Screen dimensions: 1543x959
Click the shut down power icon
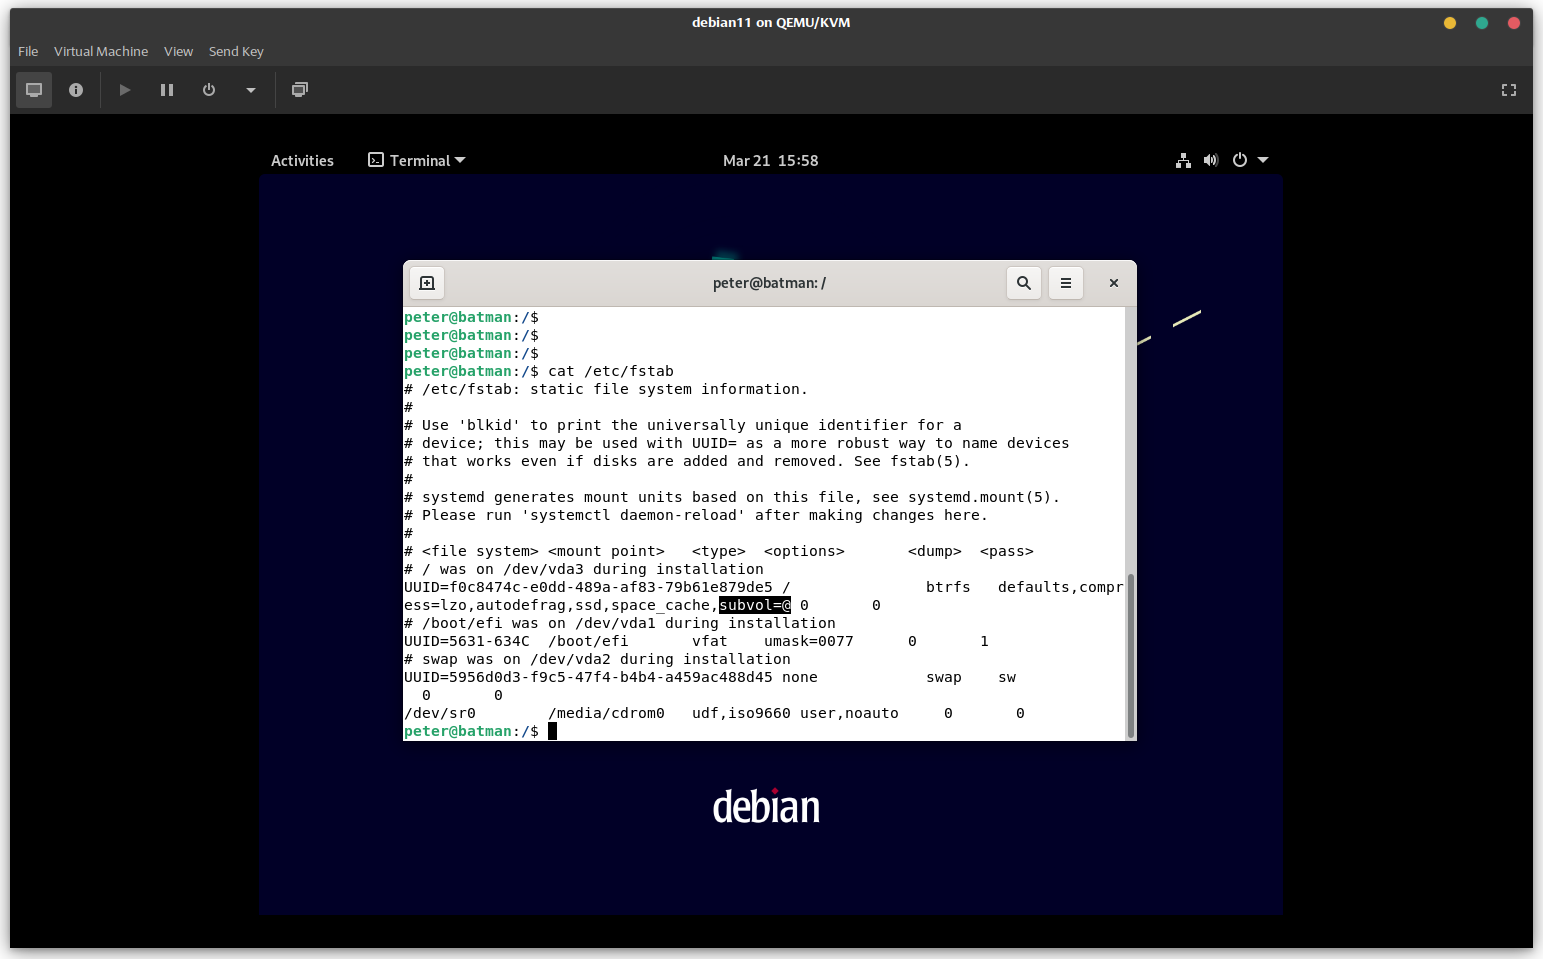point(209,90)
